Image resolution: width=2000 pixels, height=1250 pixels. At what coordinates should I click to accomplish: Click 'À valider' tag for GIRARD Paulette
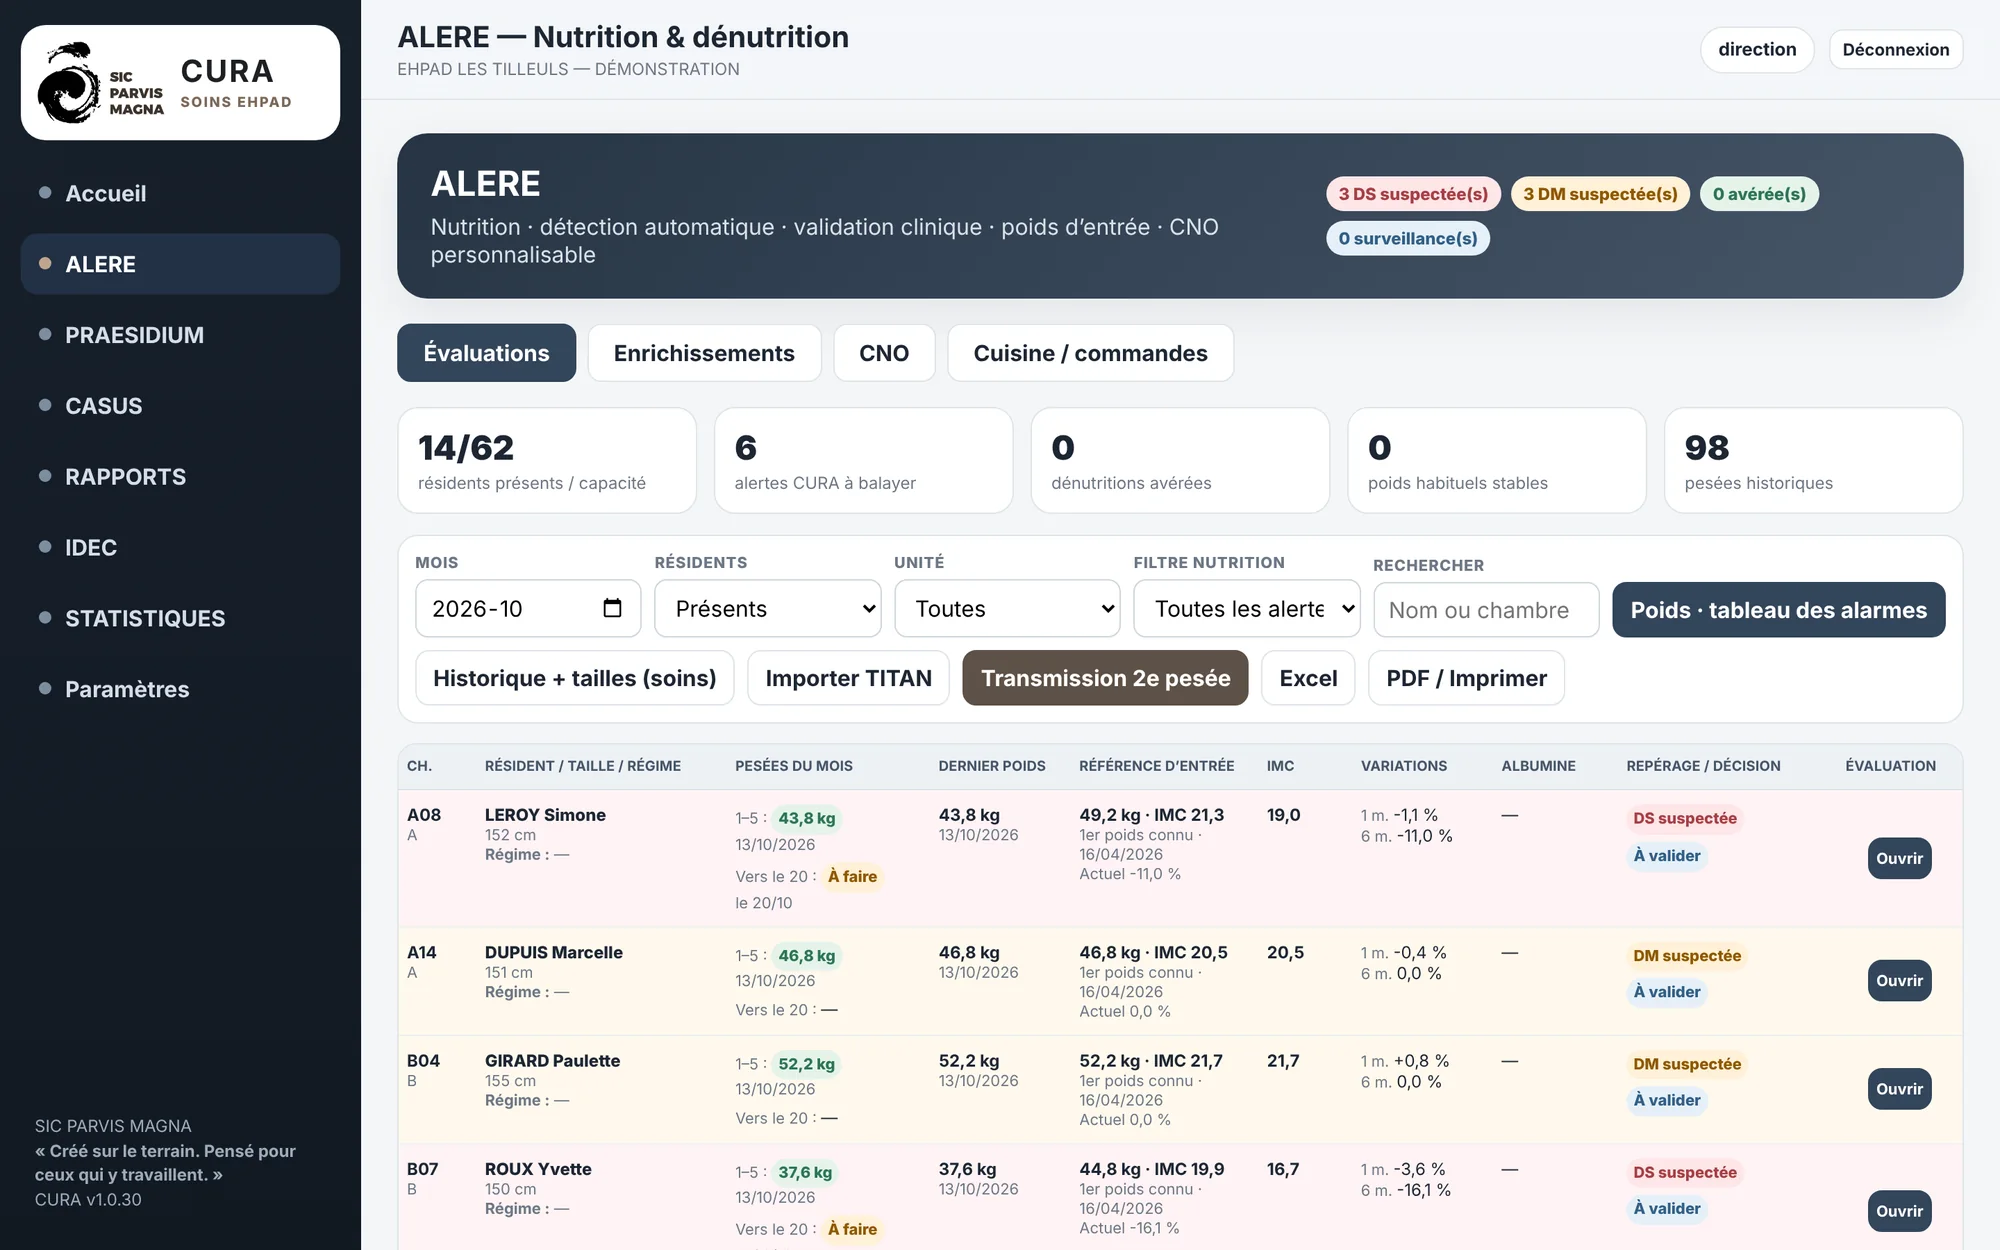pyautogui.click(x=1666, y=1101)
